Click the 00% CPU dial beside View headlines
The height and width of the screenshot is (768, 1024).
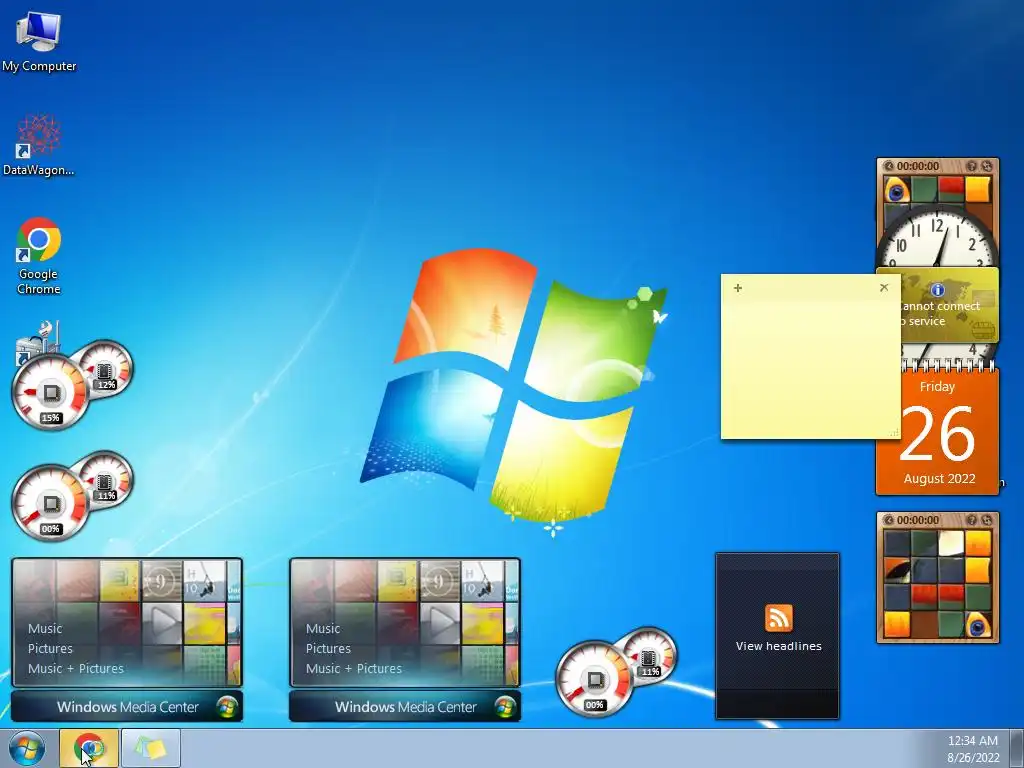pos(594,680)
